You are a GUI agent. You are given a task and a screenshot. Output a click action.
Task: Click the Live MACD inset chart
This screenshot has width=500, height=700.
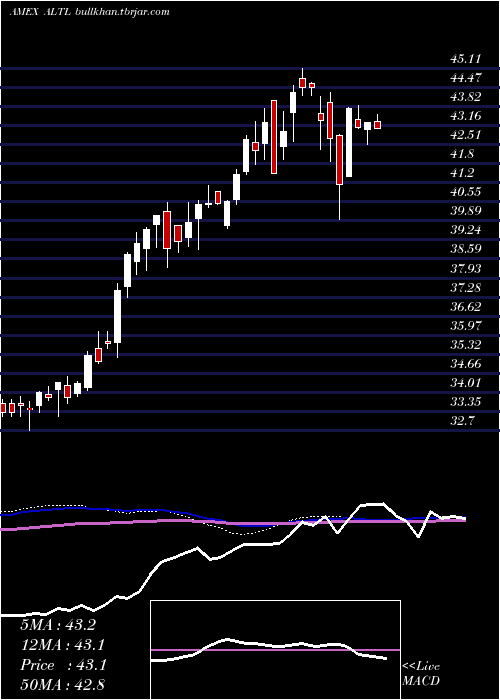click(x=275, y=650)
